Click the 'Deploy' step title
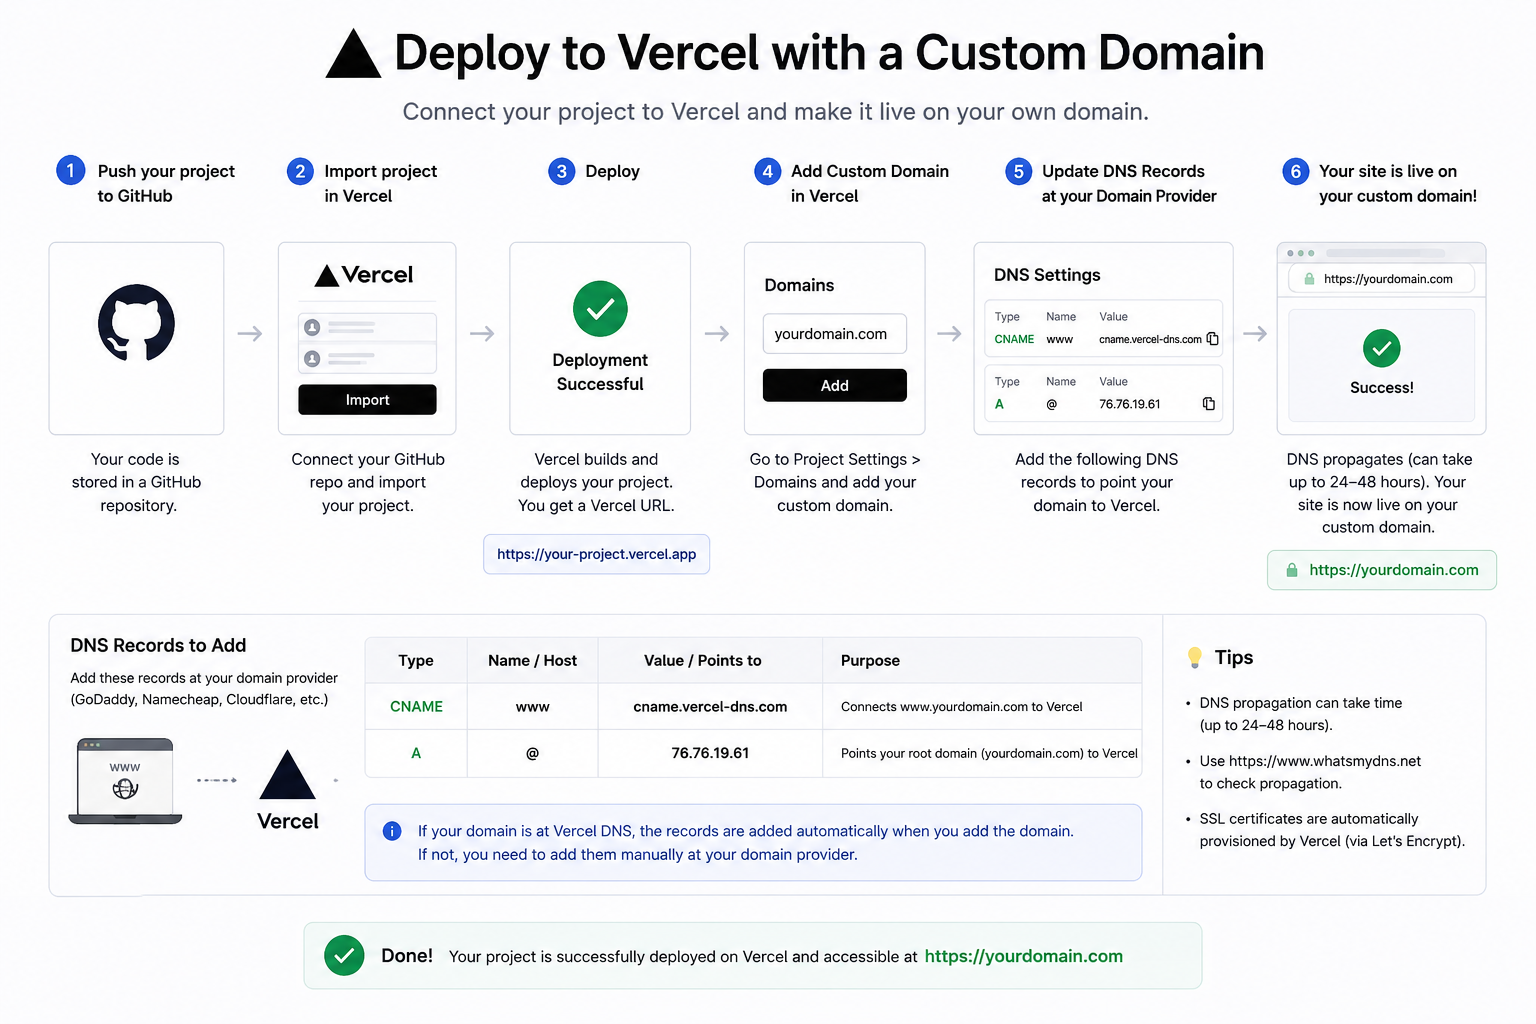1536x1024 pixels. pos(612,172)
